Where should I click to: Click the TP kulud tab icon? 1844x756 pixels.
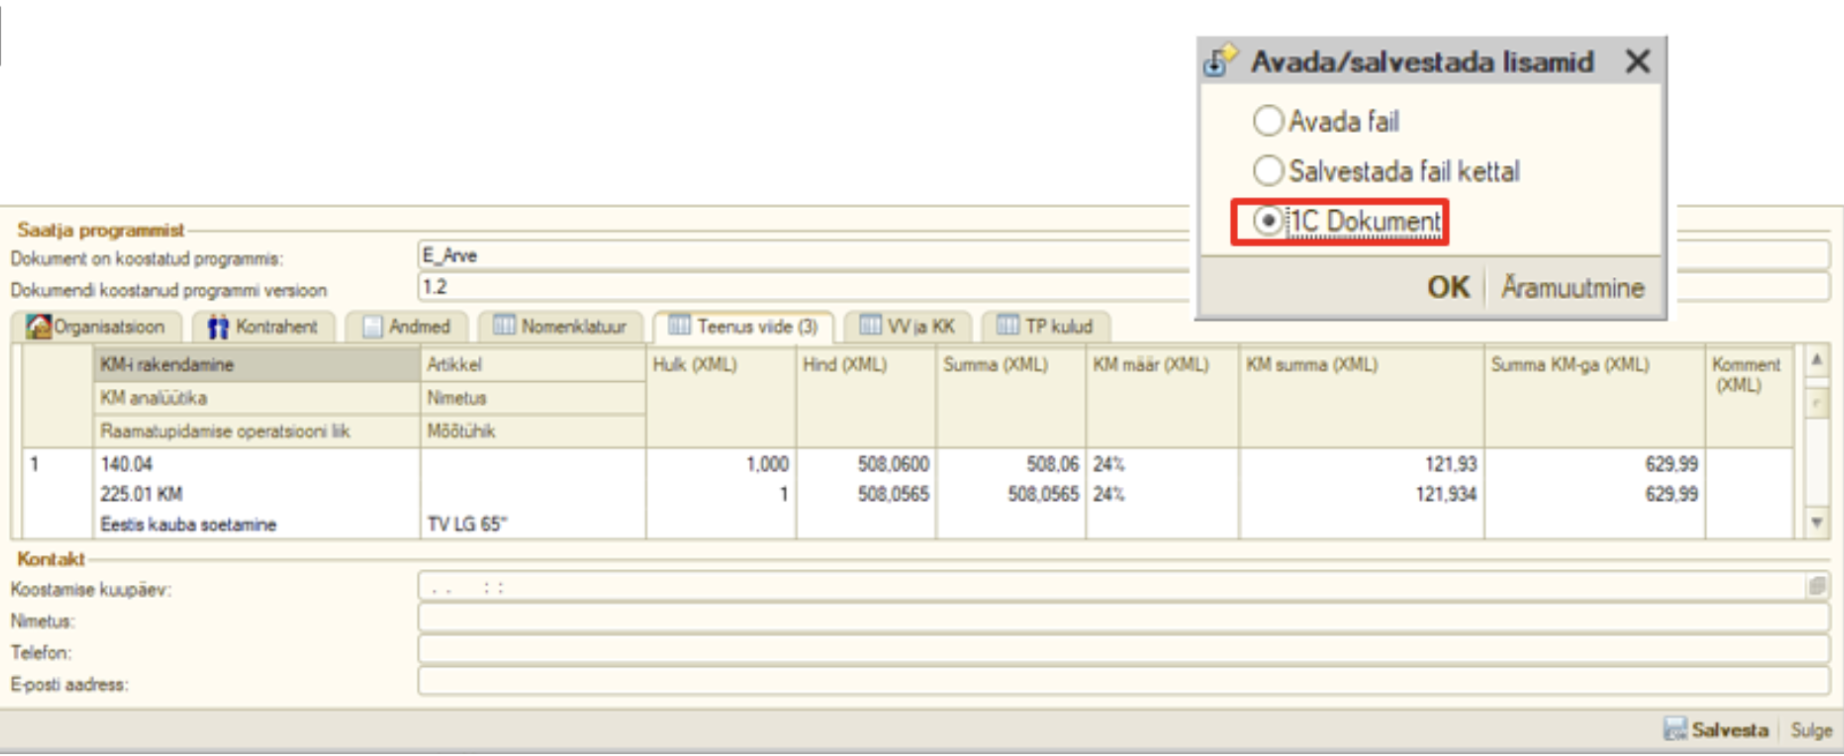pos(1007,326)
